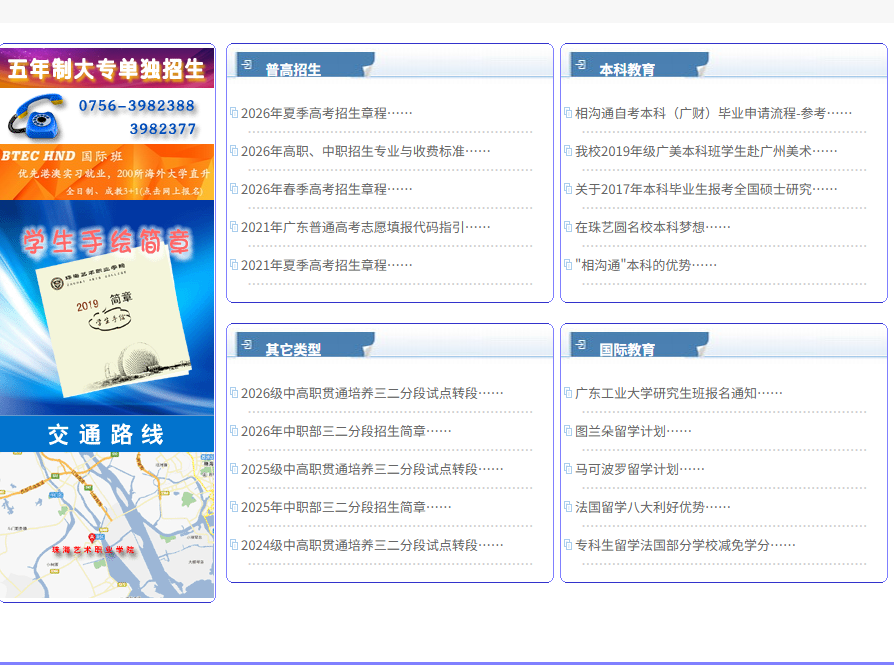Click phone number 0756-3982388
Screen dimensions: 894x665
pos(137,106)
